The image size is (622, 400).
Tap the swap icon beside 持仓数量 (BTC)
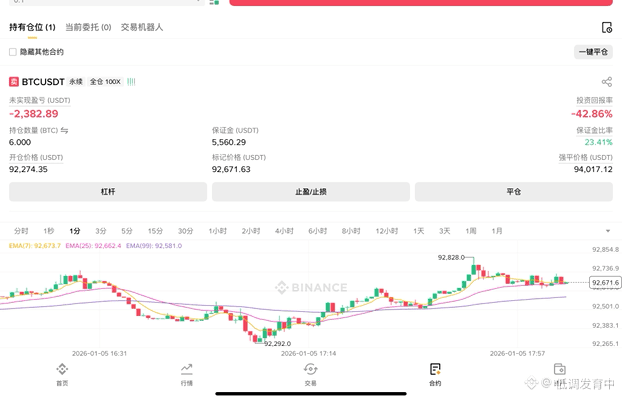(64, 130)
